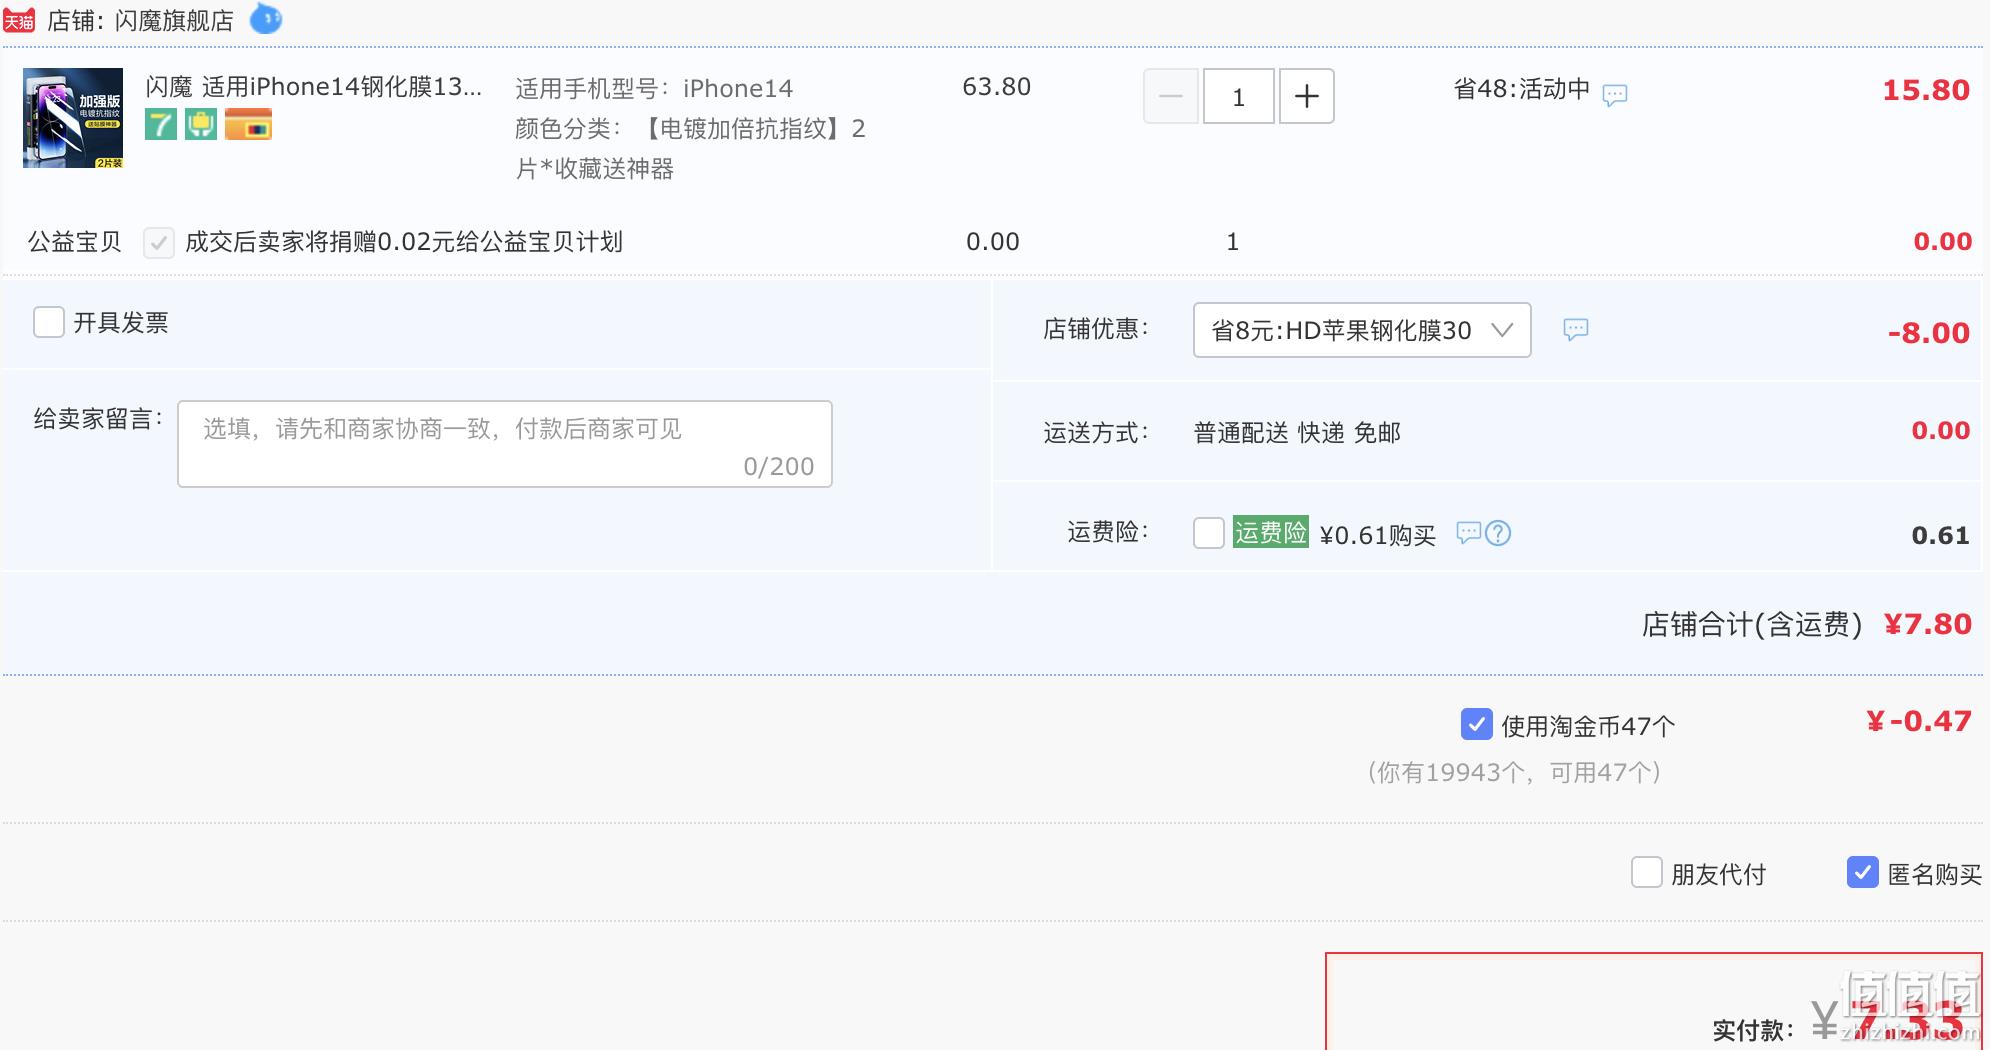This screenshot has height=1050, width=1990.
Task: Open product title 闪魔 适用iPhone14钢化膜13...
Action: [314, 87]
